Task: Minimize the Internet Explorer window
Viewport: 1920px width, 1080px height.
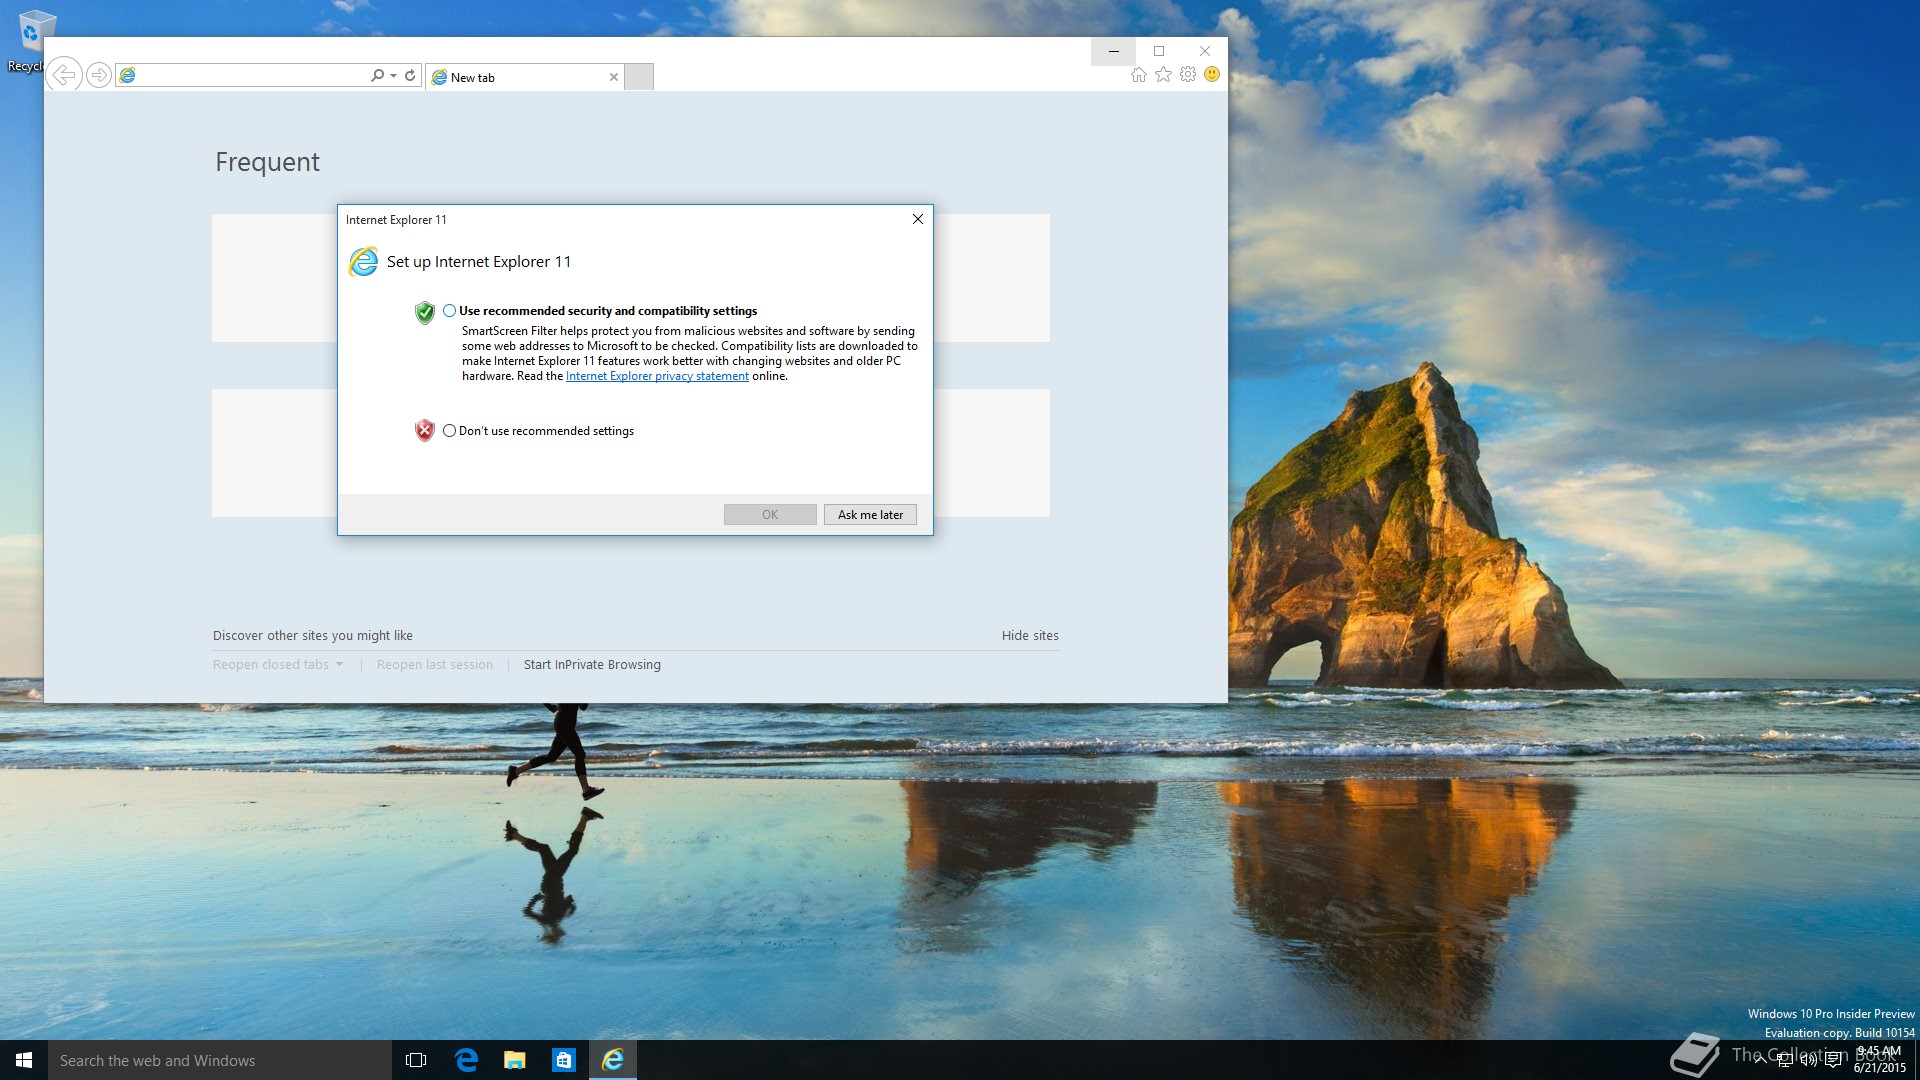Action: 1113,51
